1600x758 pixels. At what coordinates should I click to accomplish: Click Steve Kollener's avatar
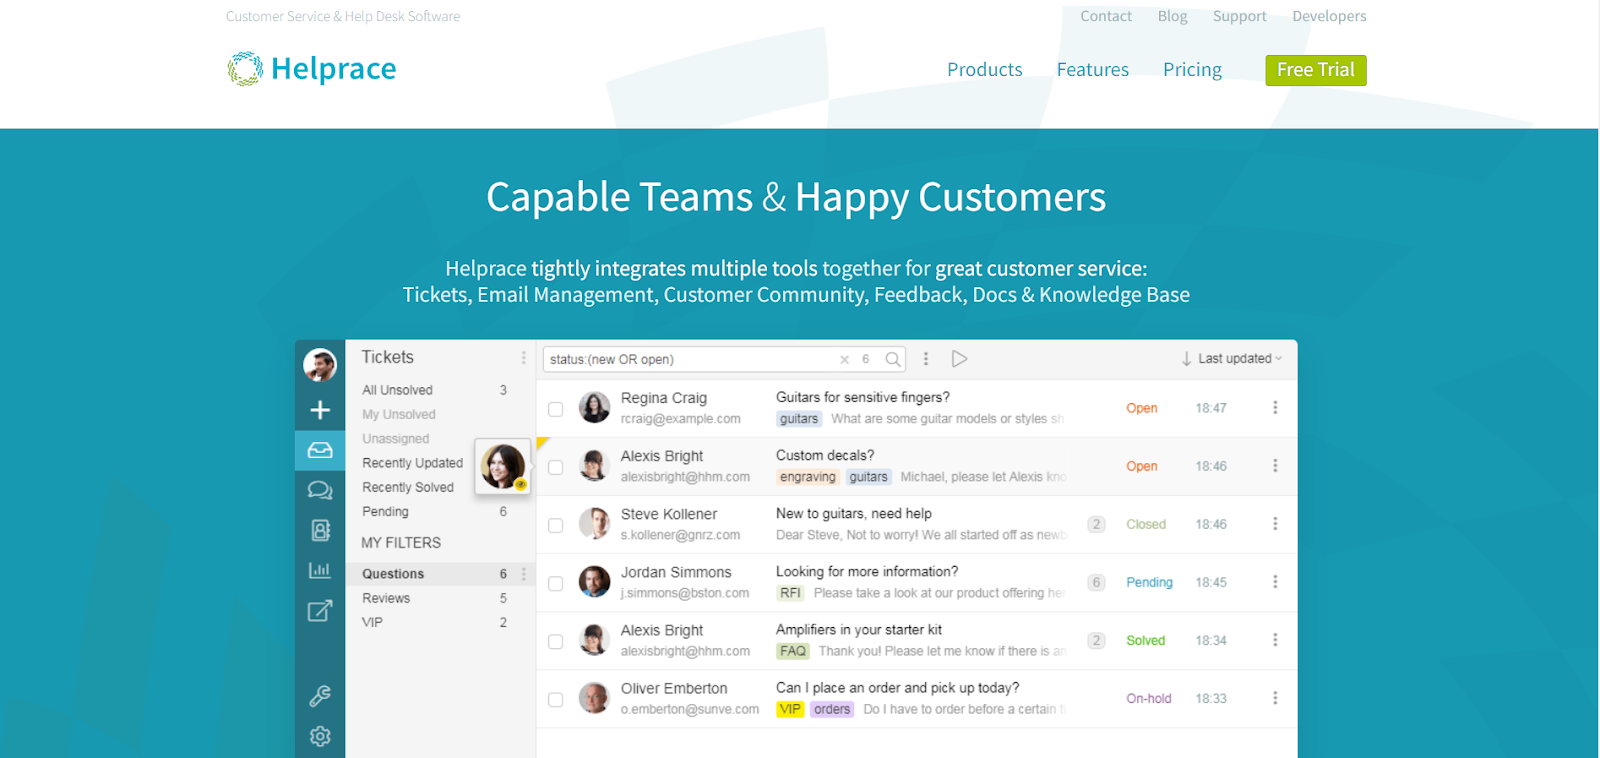point(595,523)
